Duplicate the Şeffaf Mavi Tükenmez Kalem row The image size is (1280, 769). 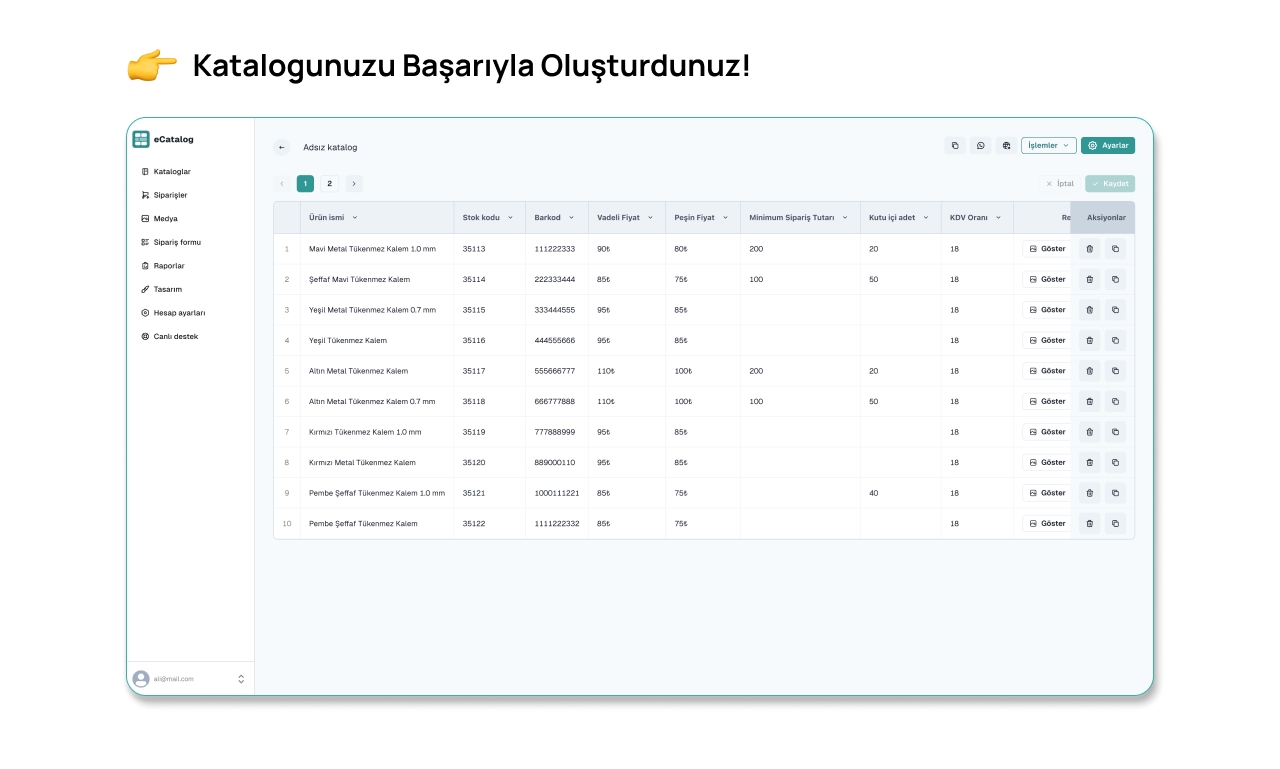(x=1115, y=280)
